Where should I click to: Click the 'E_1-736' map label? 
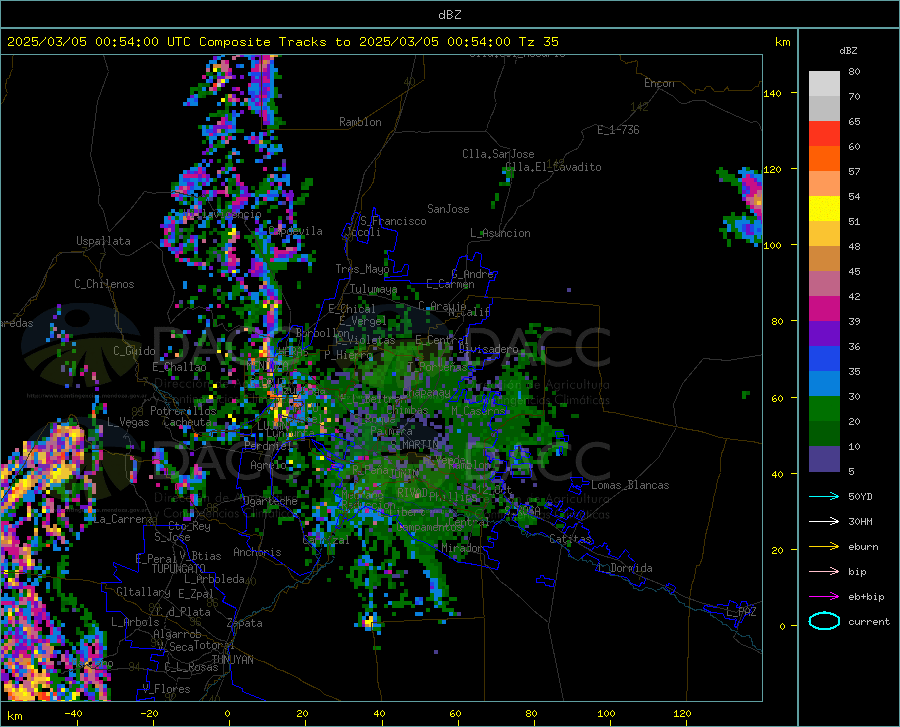point(618,130)
